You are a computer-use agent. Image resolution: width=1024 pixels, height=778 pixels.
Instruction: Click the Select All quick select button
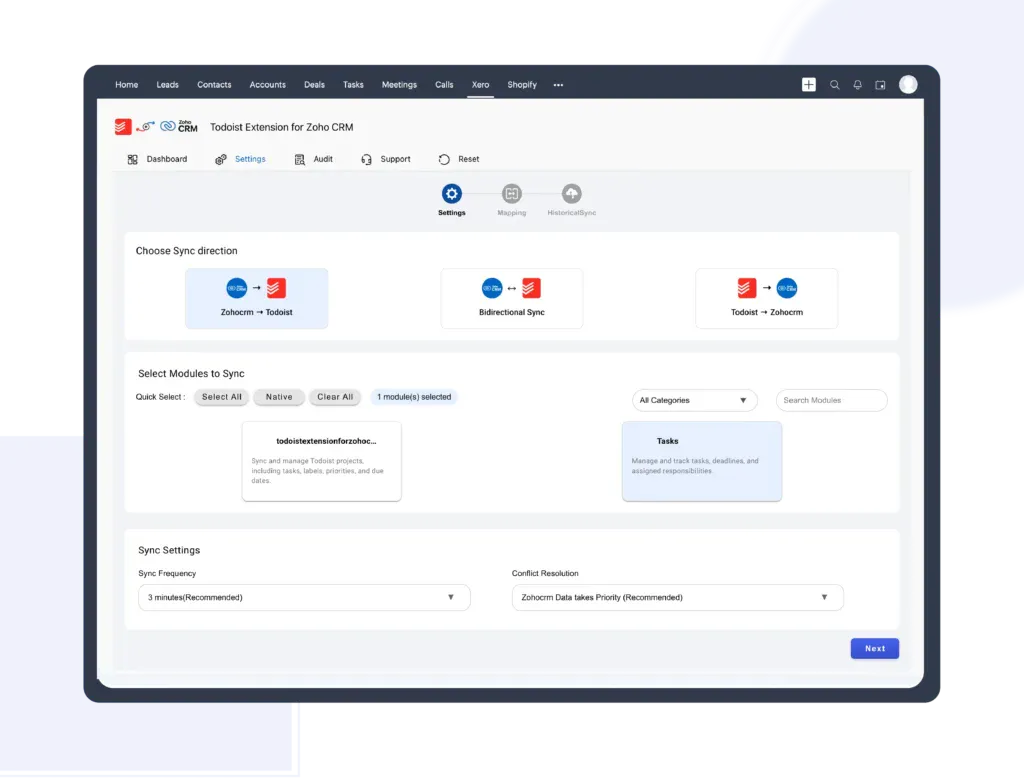point(221,397)
